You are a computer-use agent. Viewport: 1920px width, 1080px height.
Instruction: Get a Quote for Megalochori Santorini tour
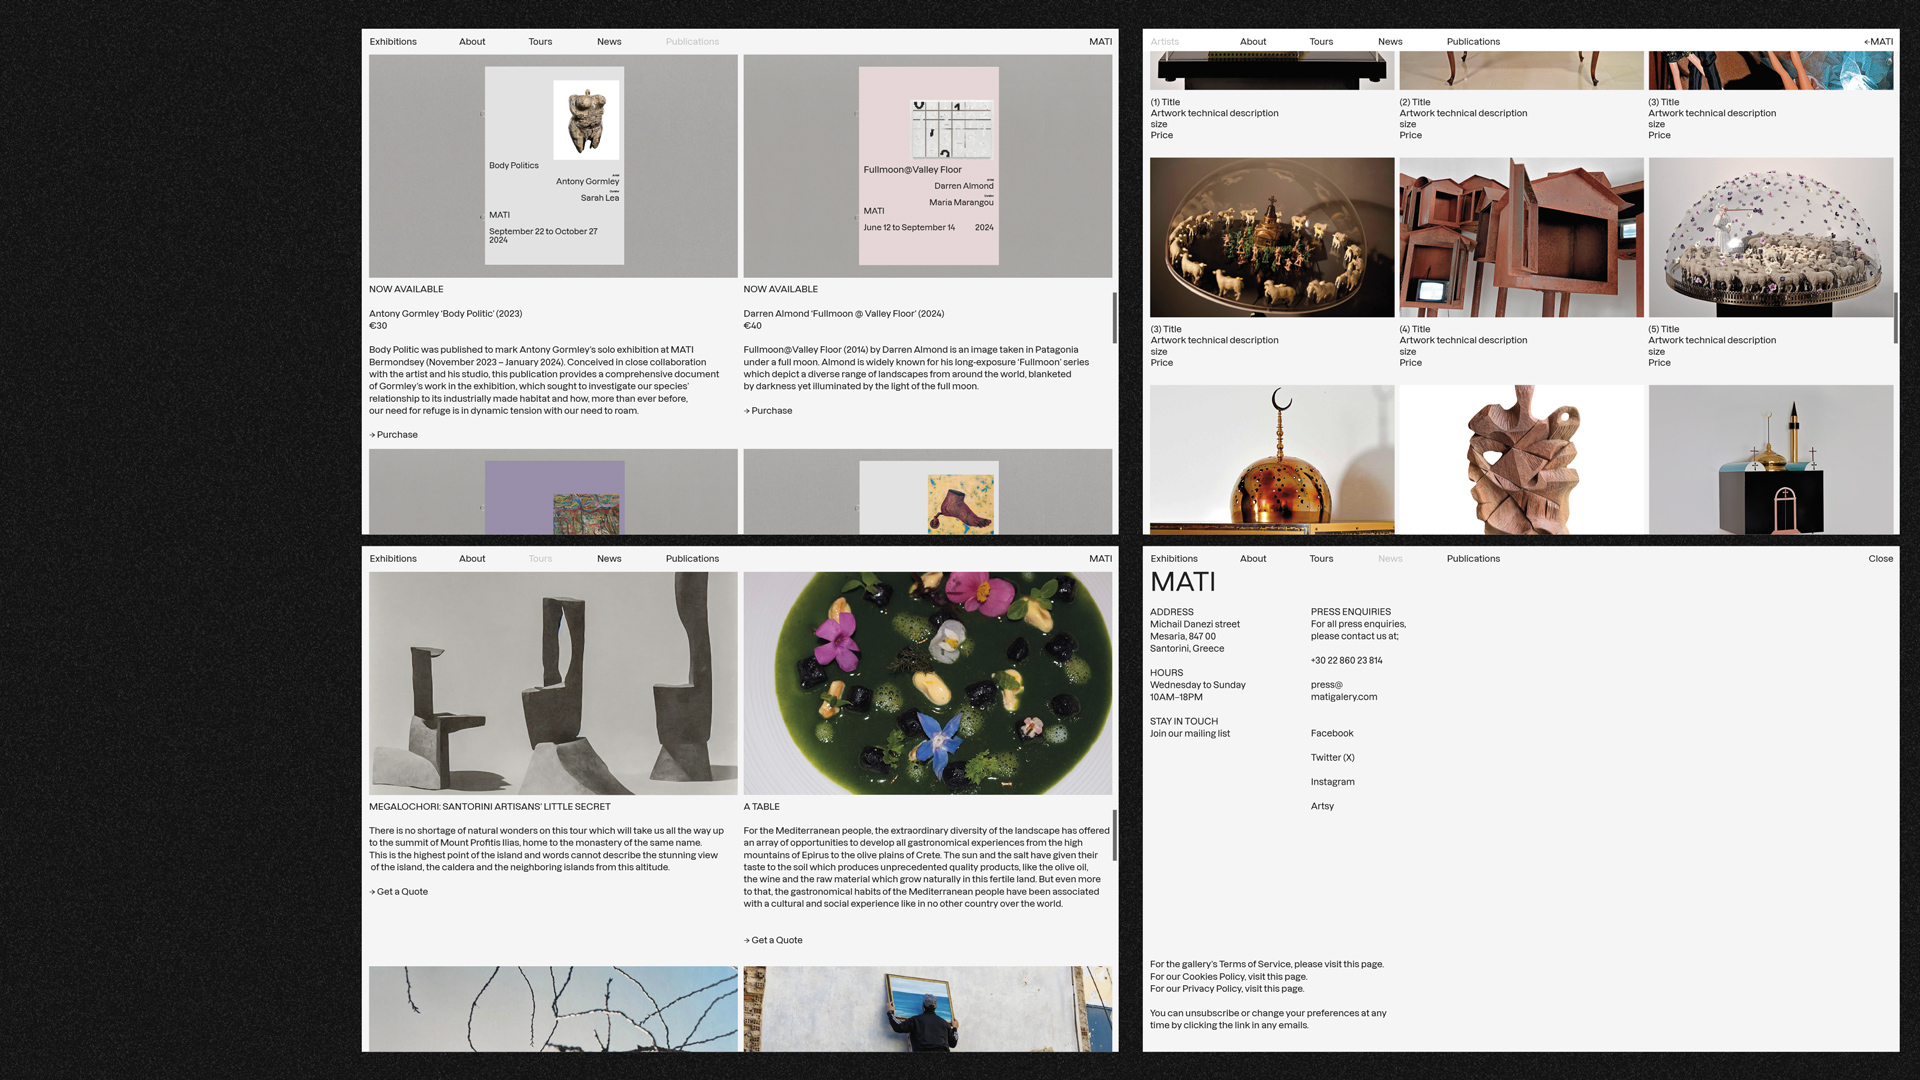click(399, 892)
